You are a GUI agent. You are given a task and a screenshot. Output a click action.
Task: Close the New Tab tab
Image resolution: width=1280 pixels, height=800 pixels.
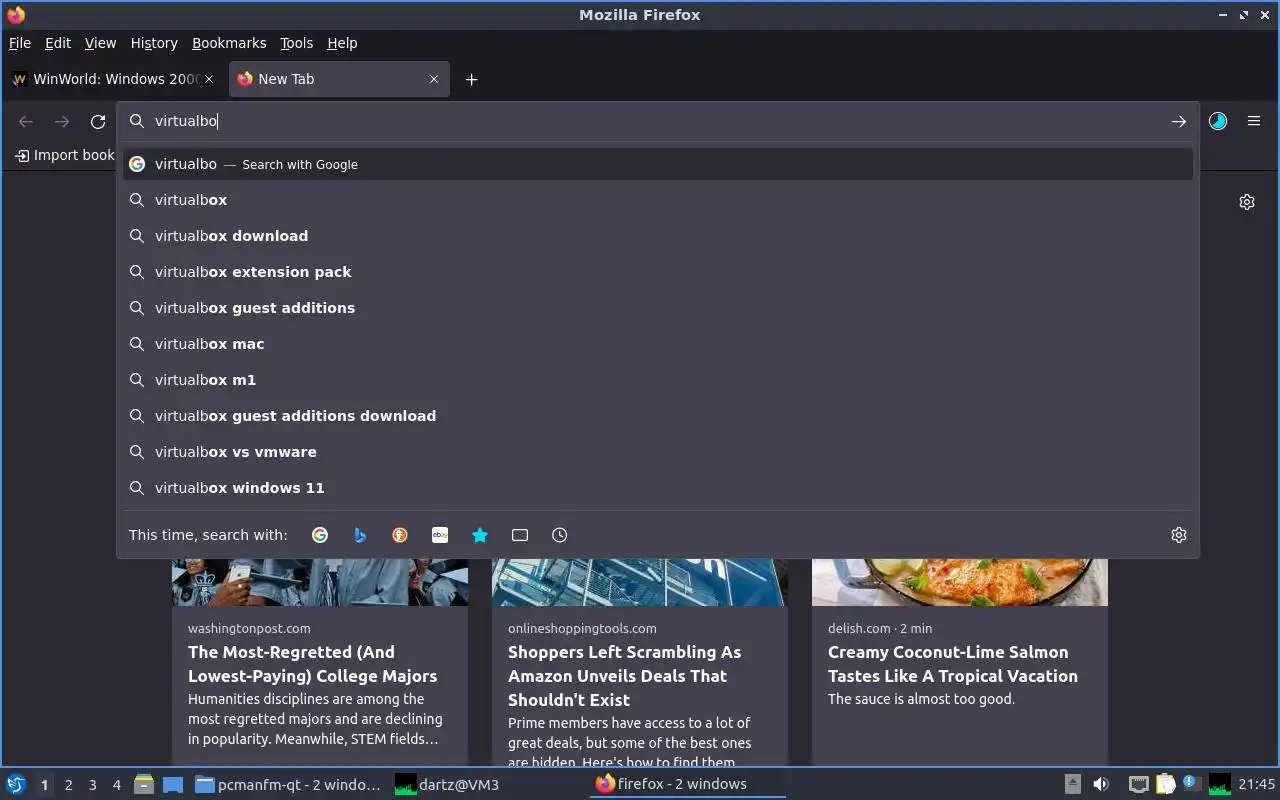(434, 79)
